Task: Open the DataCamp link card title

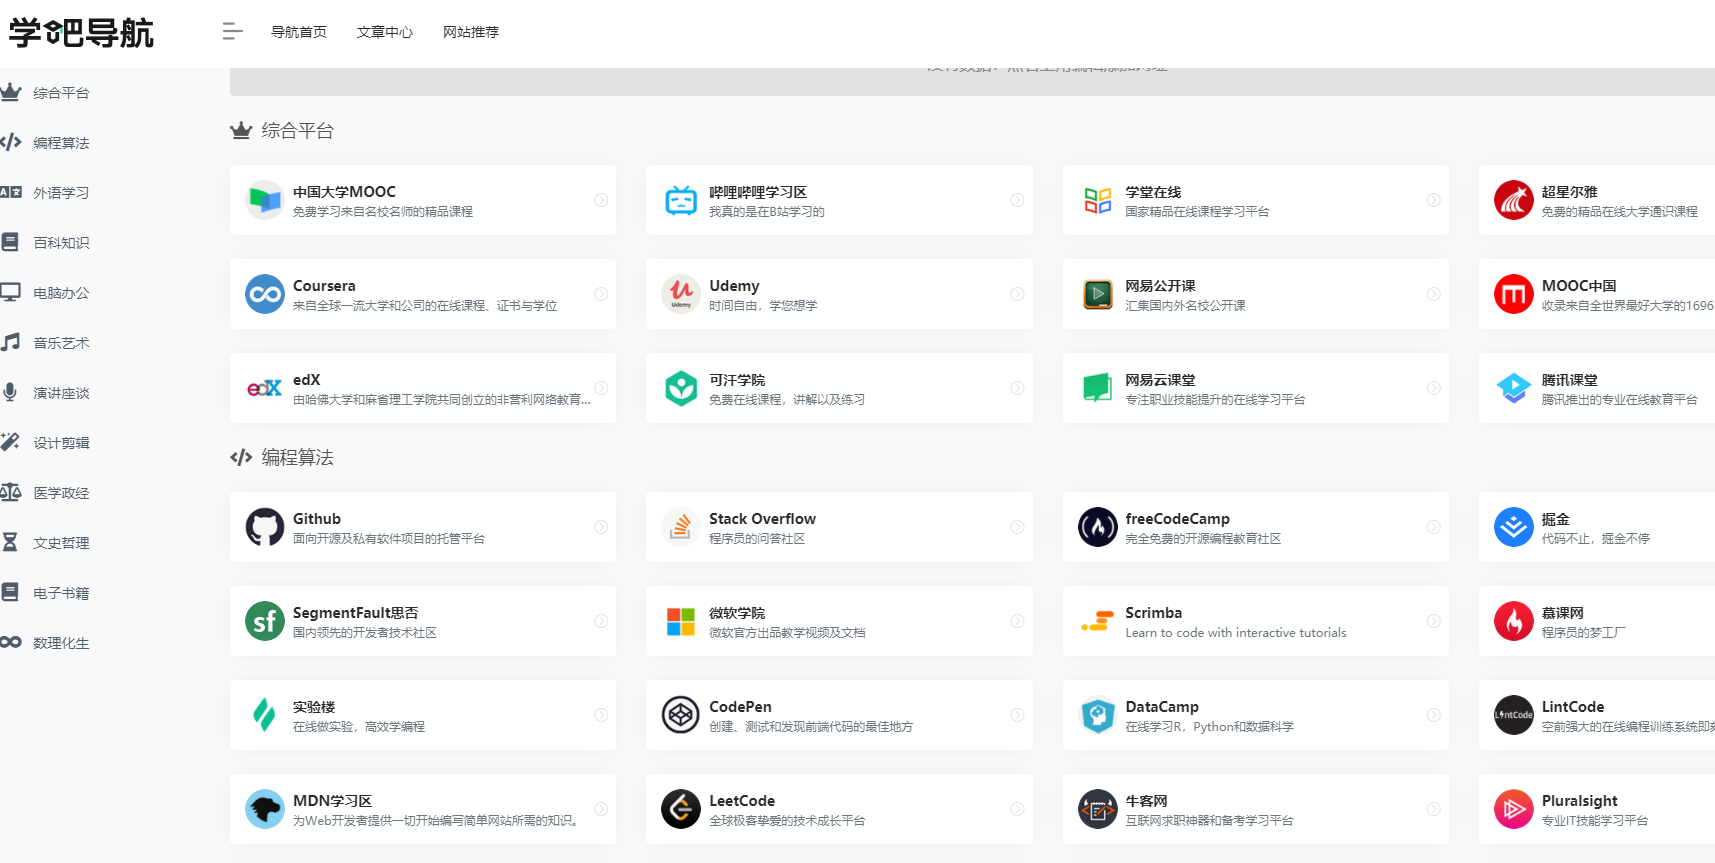Action: tap(1161, 706)
